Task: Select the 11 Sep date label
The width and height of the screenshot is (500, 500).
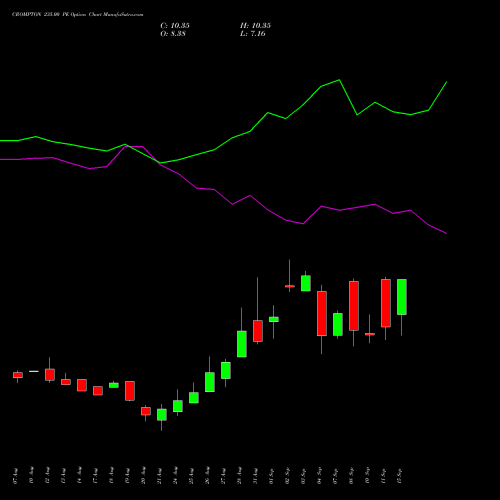Action: [x=384, y=476]
